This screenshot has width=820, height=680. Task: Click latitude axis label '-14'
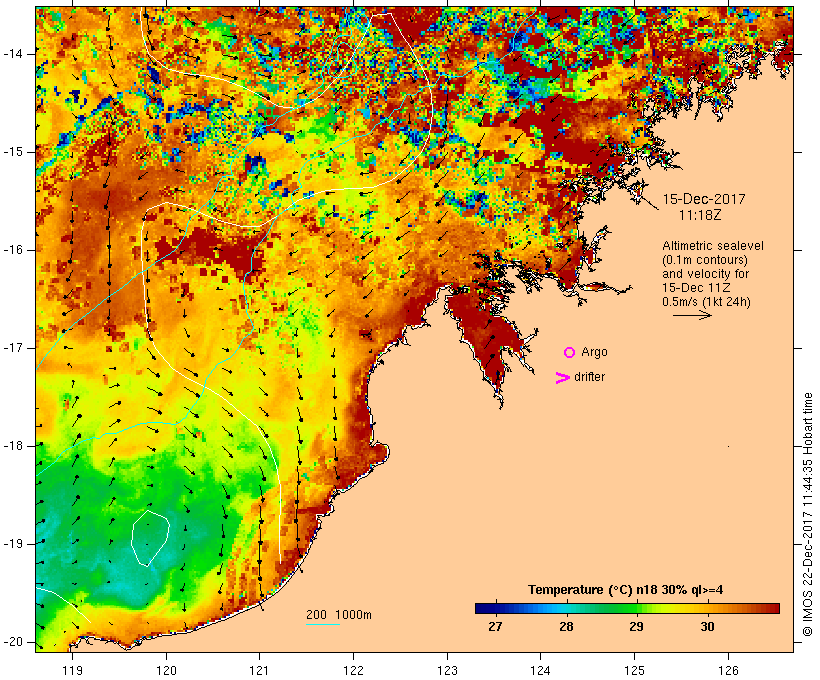click(13, 53)
